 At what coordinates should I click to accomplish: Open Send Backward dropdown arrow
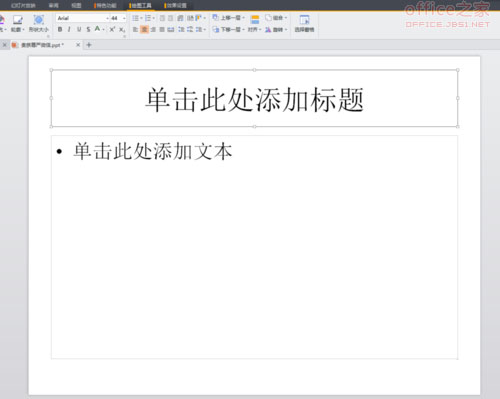[x=244, y=30]
